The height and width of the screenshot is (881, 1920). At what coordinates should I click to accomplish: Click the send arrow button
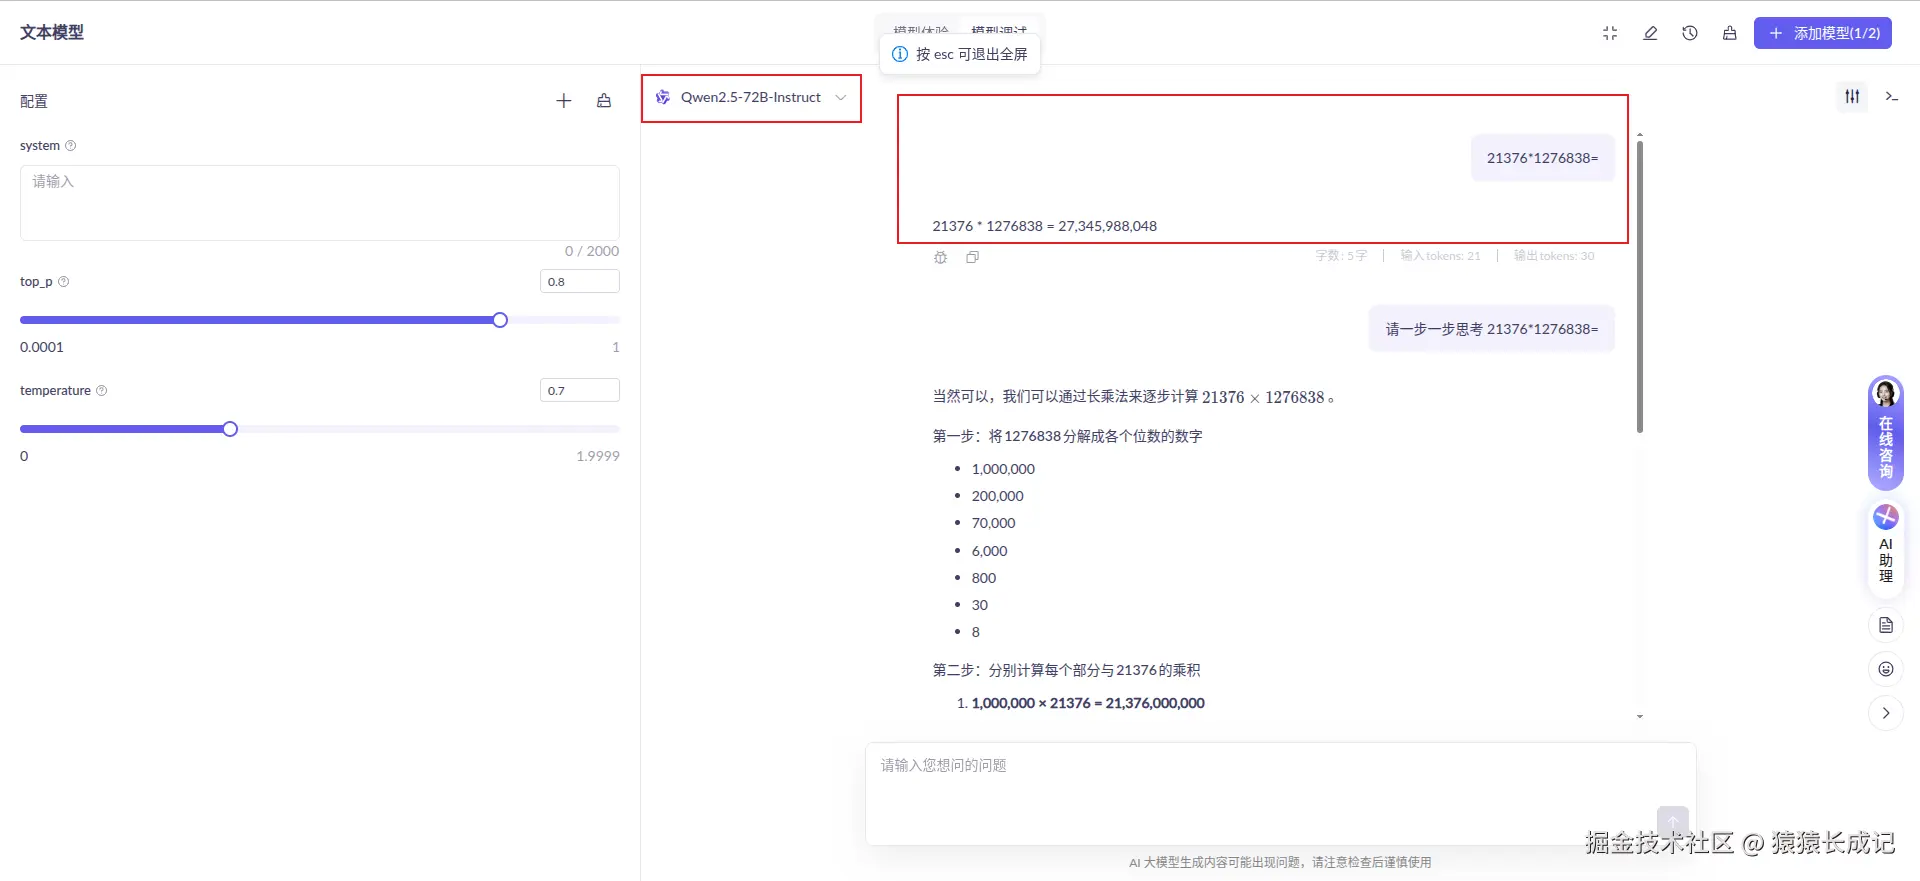1672,822
